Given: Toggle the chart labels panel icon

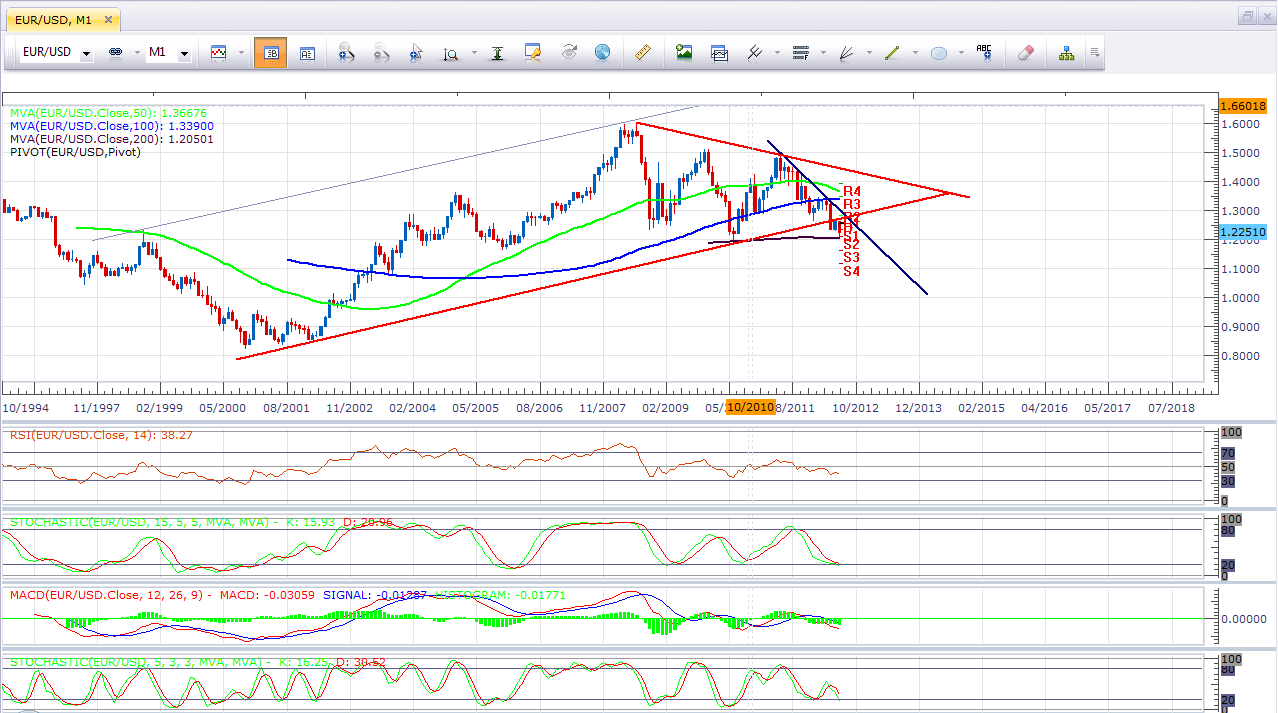Looking at the screenshot, I should coord(307,53).
